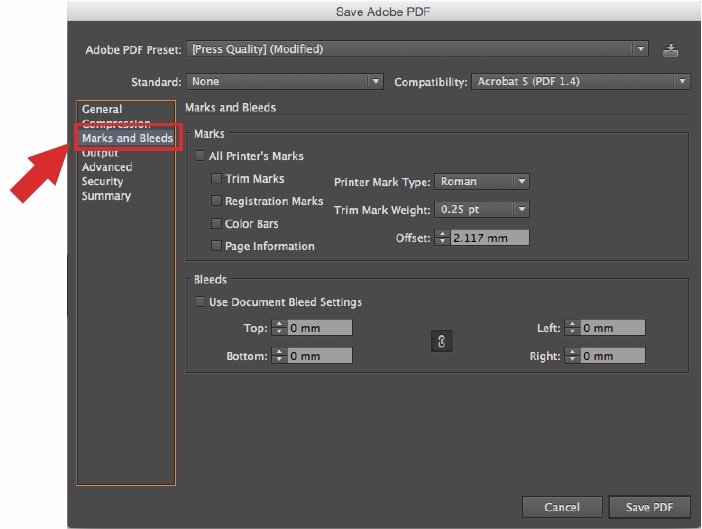Viewport: 702px width, 529px height.
Task: Select General in the sidebar list
Action: tap(102, 109)
